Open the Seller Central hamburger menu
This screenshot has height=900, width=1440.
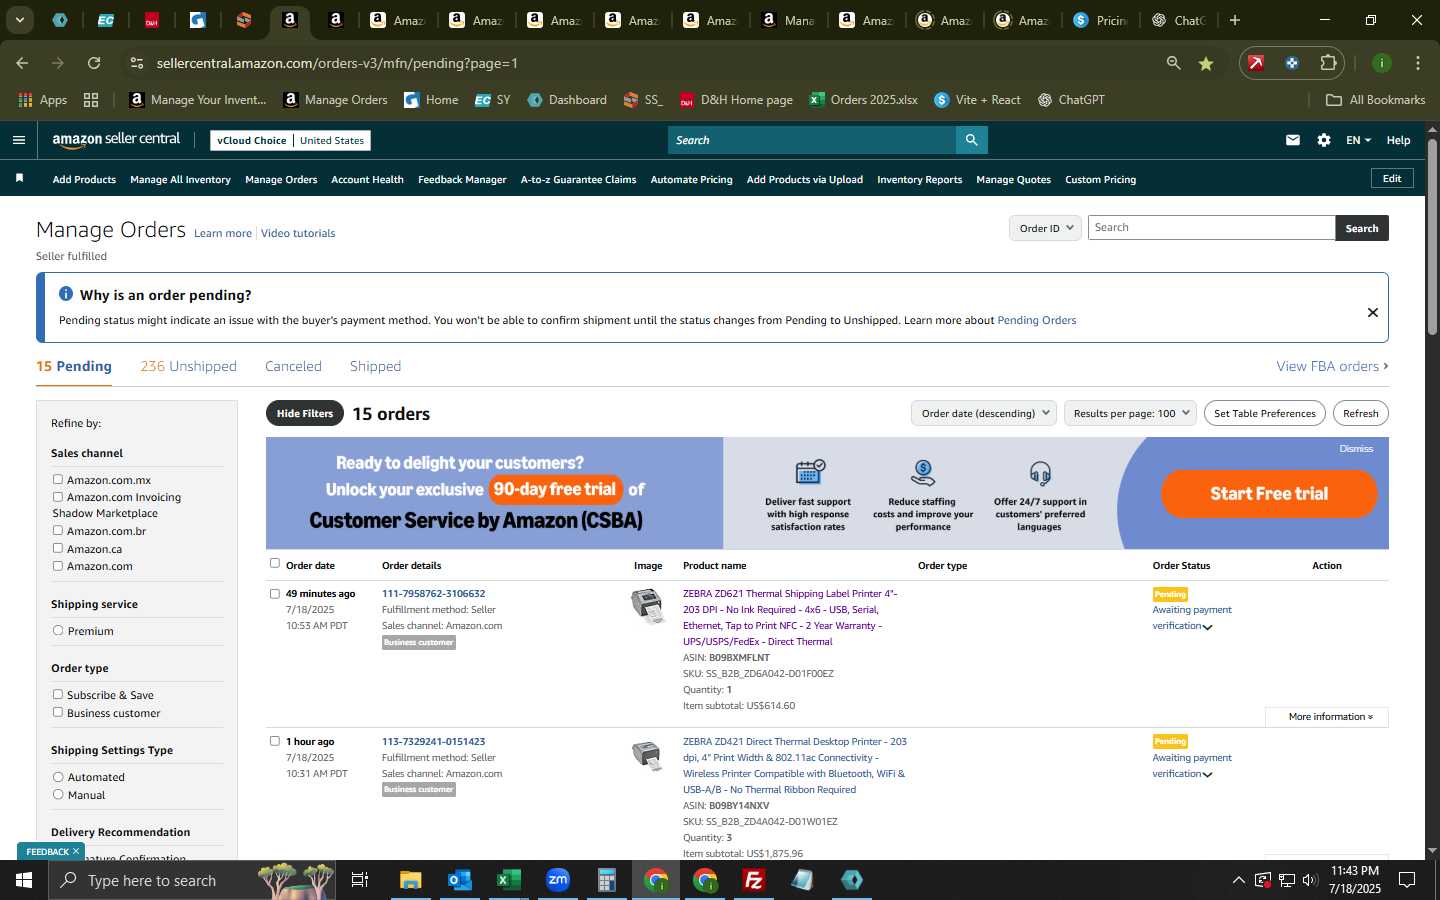coord(18,140)
